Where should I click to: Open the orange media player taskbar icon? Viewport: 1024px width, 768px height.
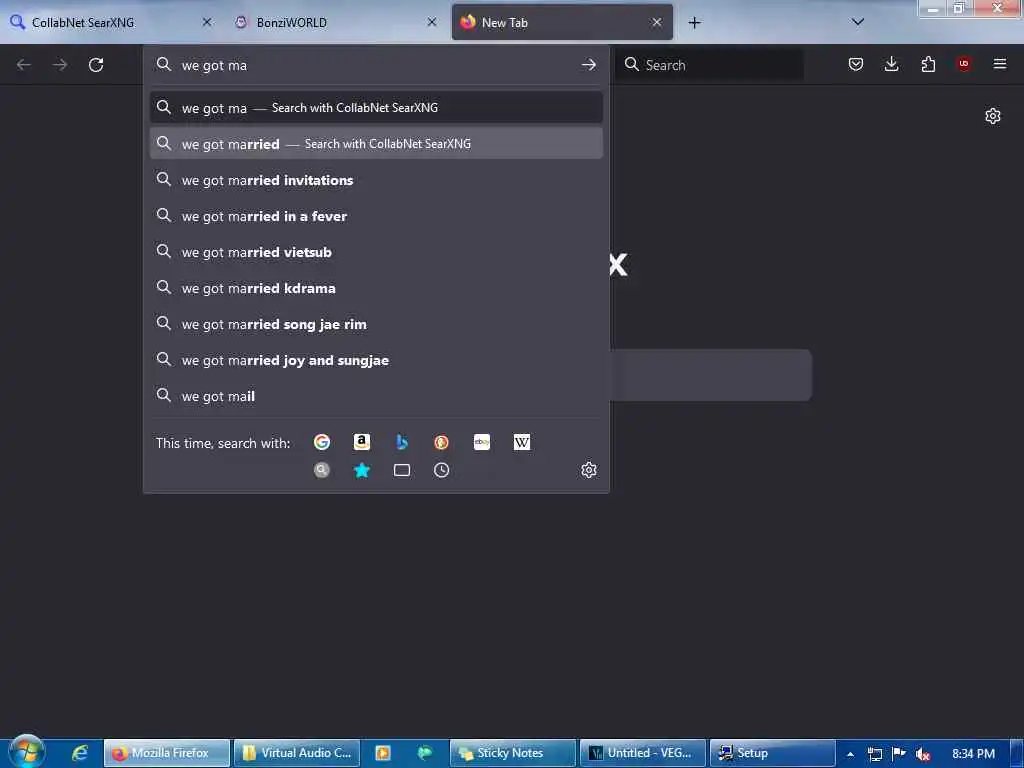tap(383, 753)
